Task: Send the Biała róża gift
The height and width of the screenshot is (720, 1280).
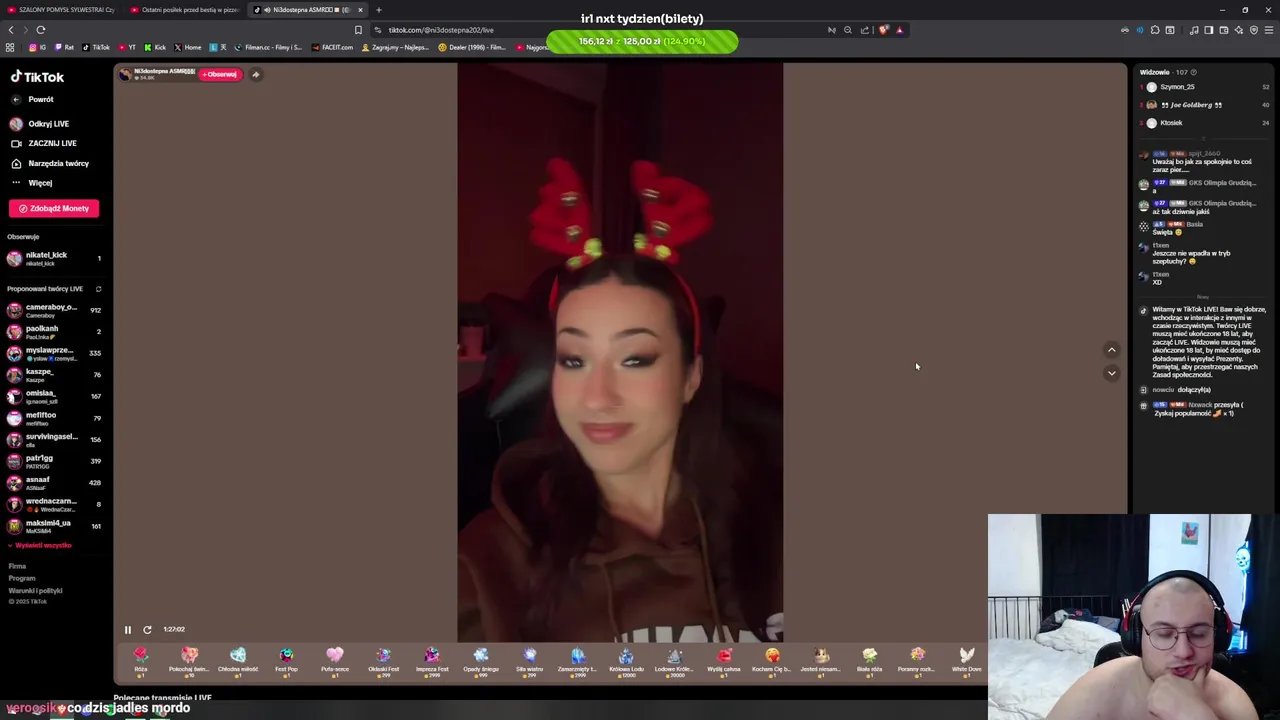Action: [x=869, y=662]
